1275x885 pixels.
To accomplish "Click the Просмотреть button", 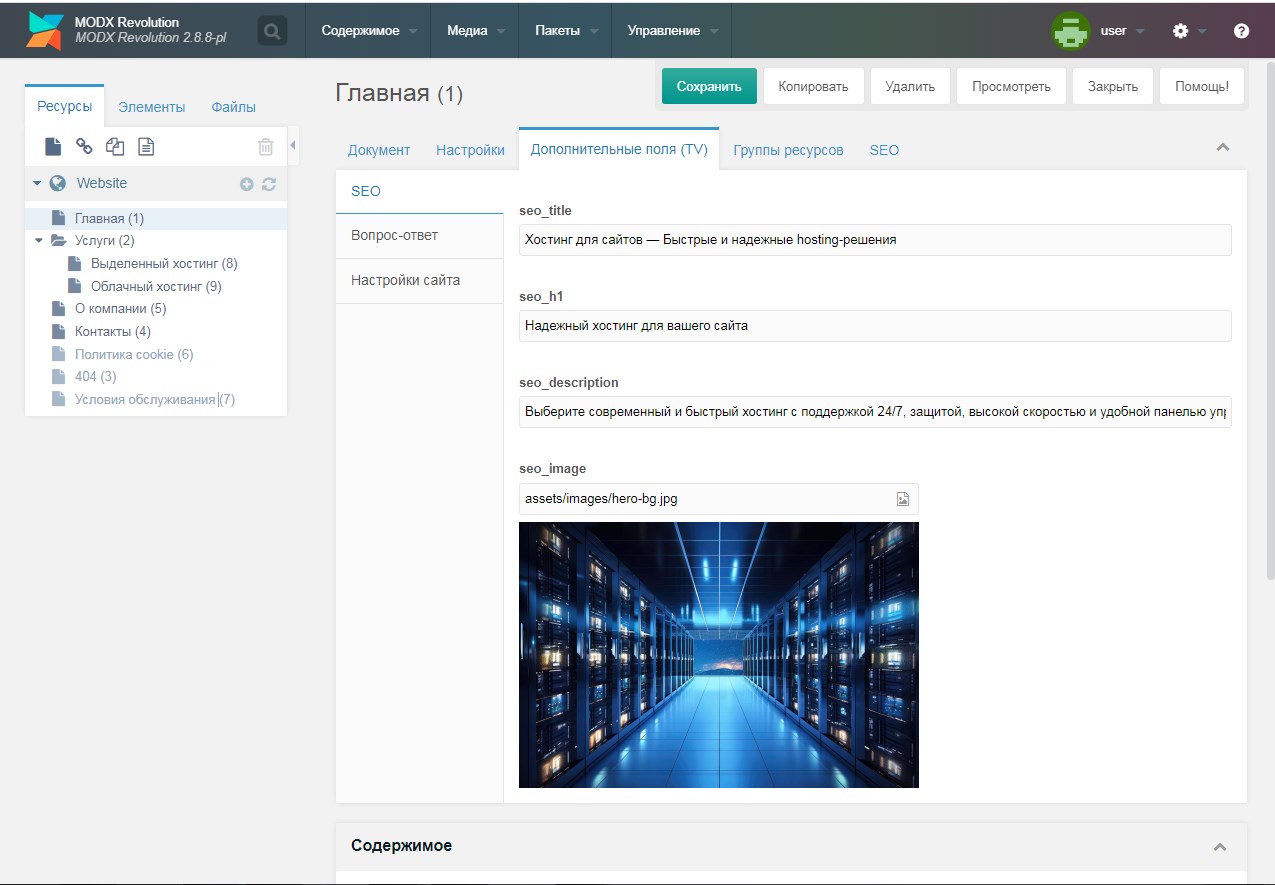I will [x=1011, y=86].
